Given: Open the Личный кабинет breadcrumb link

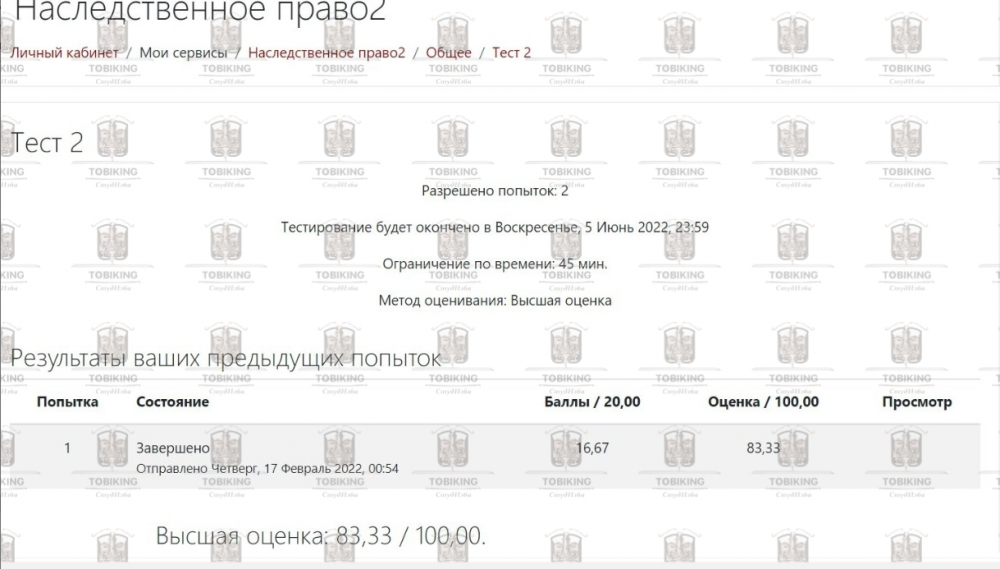Looking at the screenshot, I should coord(64,52).
